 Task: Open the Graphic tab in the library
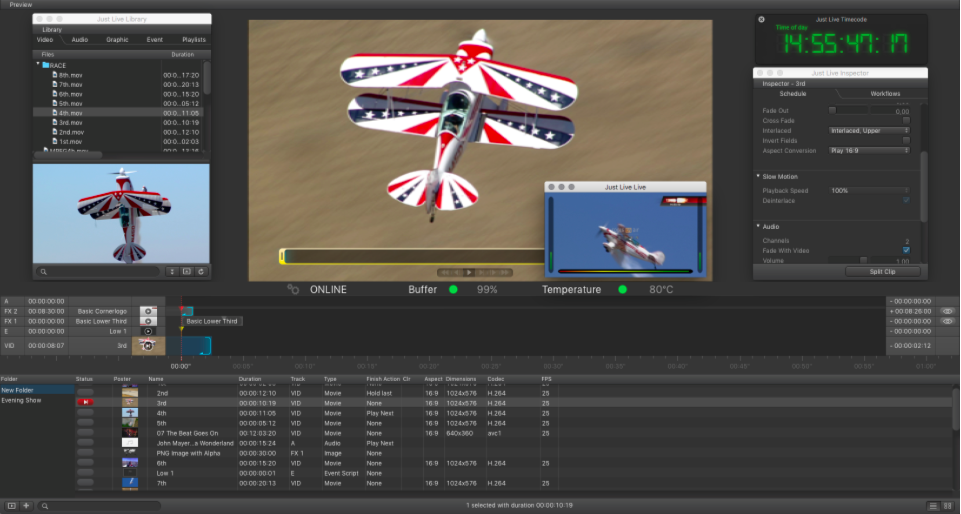(117, 40)
